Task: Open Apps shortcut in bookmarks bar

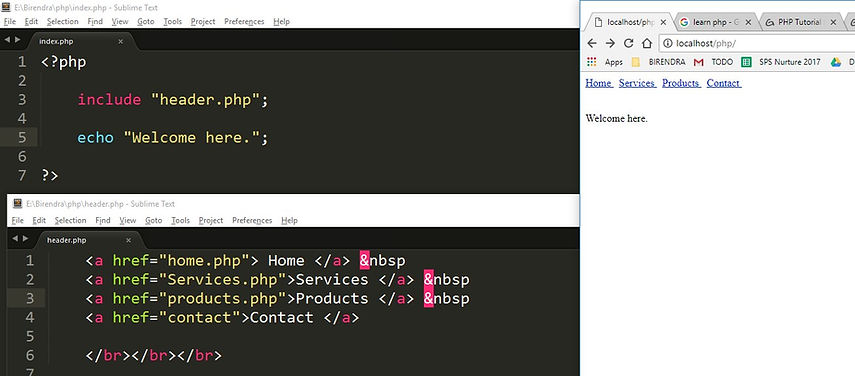Action: click(605, 62)
